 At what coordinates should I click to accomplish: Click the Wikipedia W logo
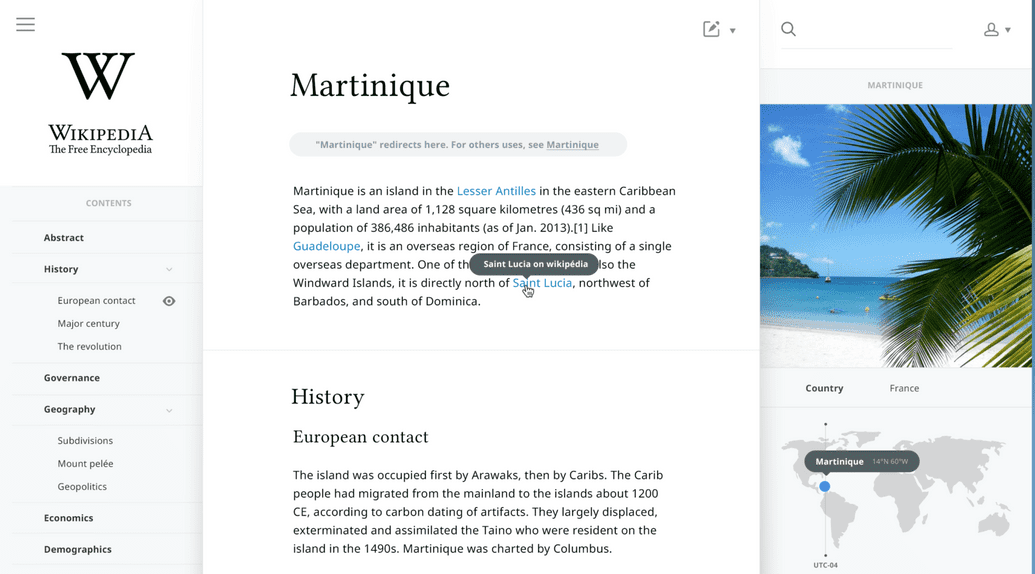point(98,77)
